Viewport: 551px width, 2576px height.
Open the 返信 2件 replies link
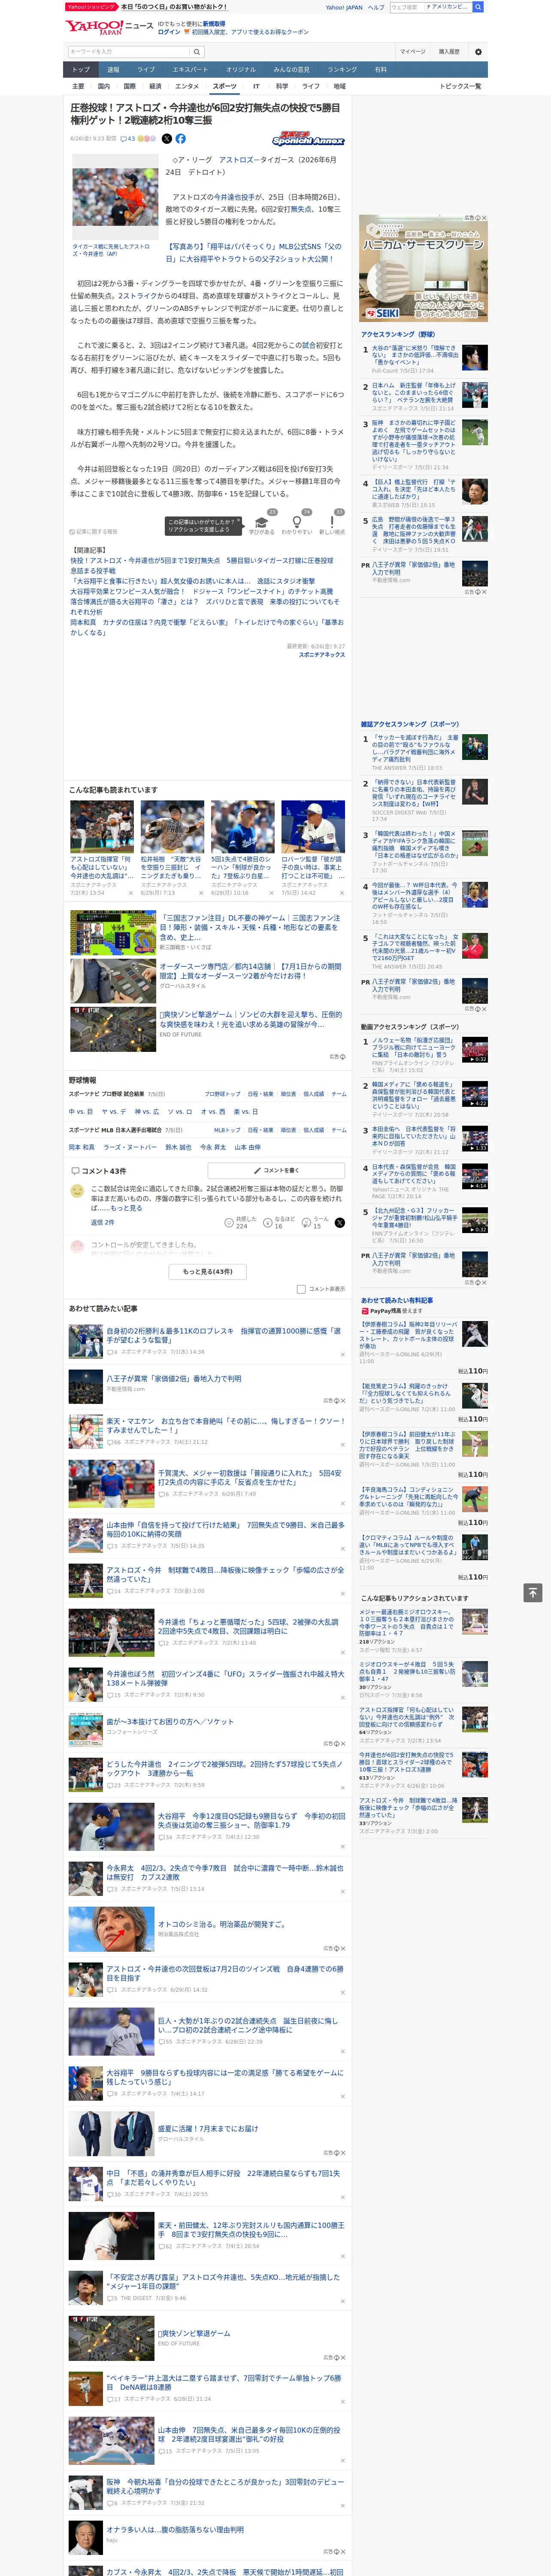click(103, 1222)
